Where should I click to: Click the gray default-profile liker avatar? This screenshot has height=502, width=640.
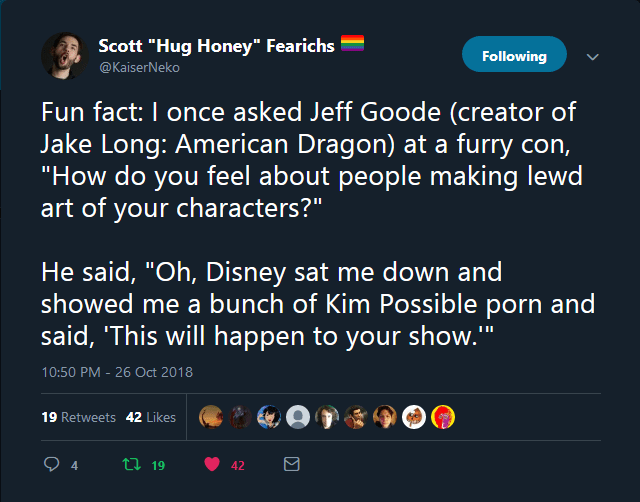pyautogui.click(x=297, y=417)
